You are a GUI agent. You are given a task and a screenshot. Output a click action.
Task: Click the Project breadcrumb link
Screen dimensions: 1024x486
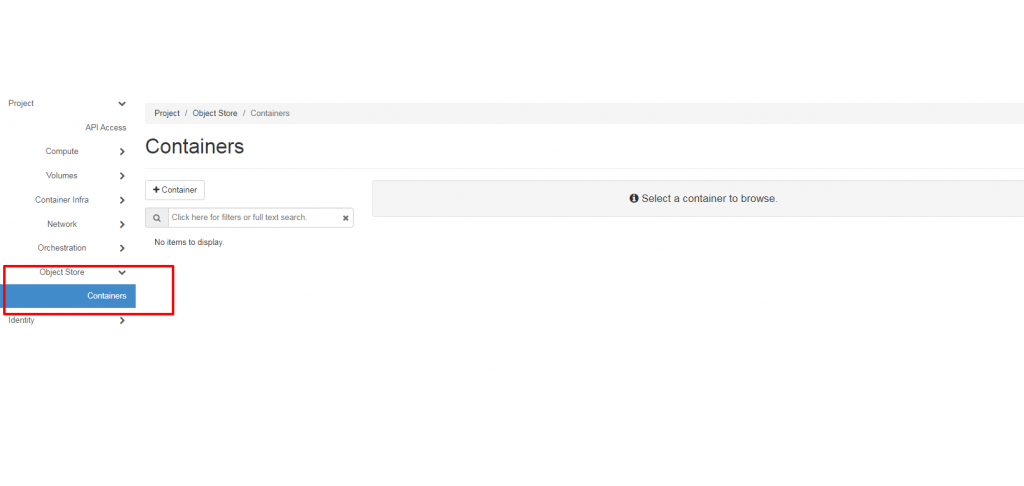tap(167, 113)
